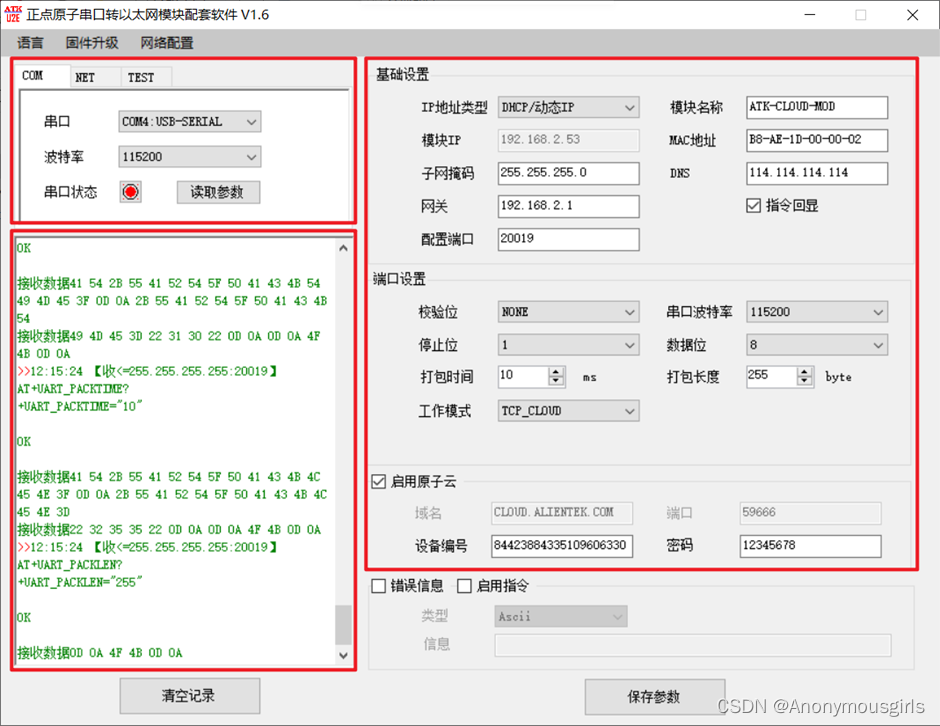Click the ATK U2E application icon in title bar
The image size is (940, 726).
pos(13,14)
